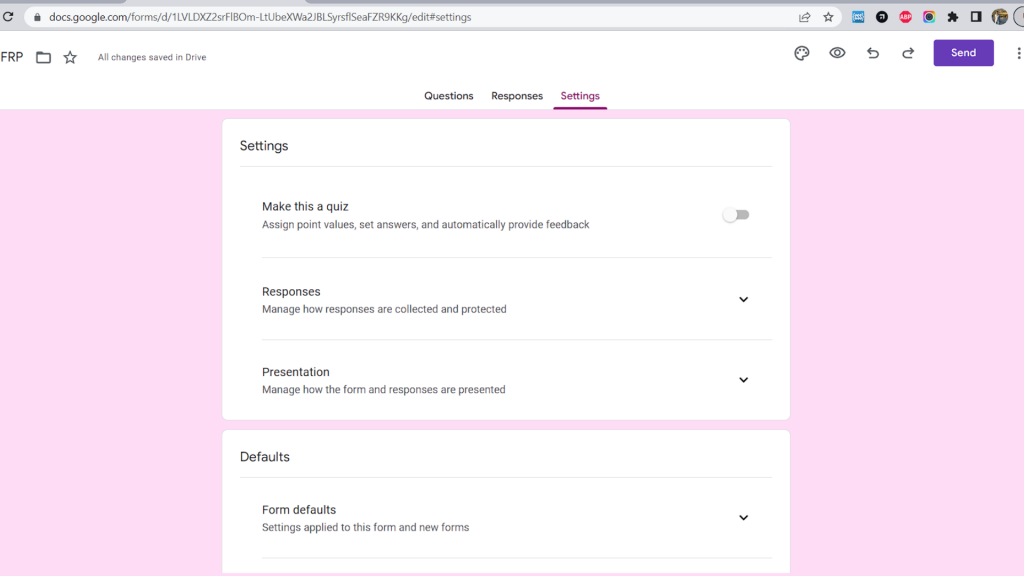This screenshot has width=1024, height=576.
Task: Preview the form using the eye icon
Action: [837, 53]
